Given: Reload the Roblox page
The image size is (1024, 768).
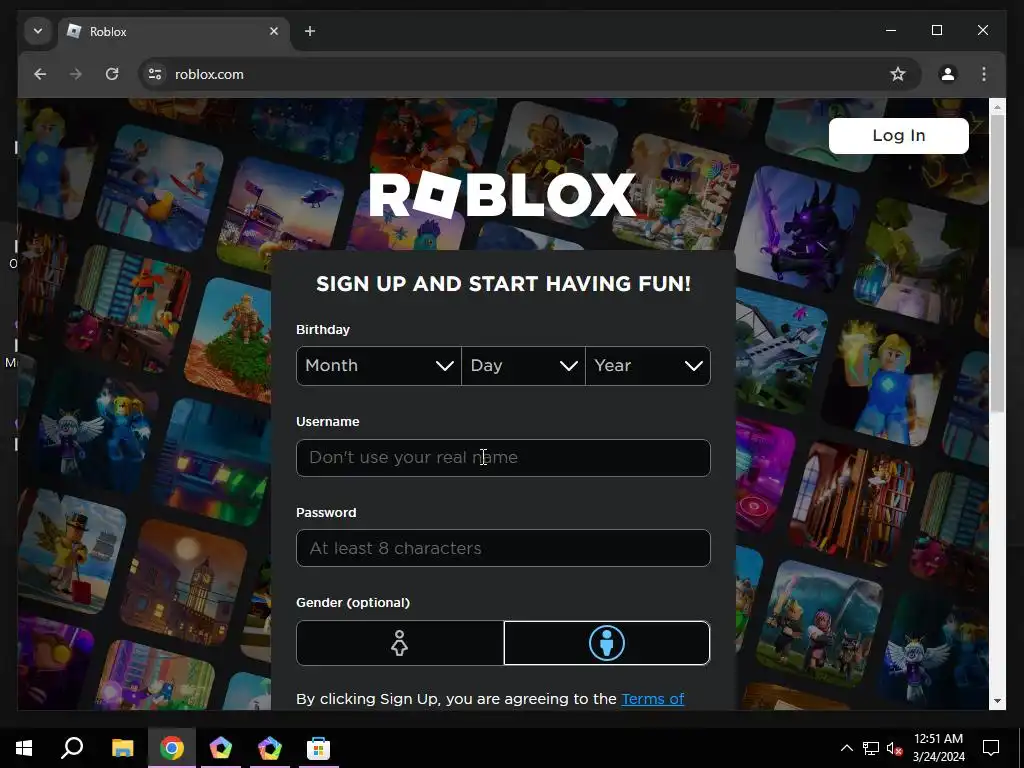Looking at the screenshot, I should (x=112, y=74).
